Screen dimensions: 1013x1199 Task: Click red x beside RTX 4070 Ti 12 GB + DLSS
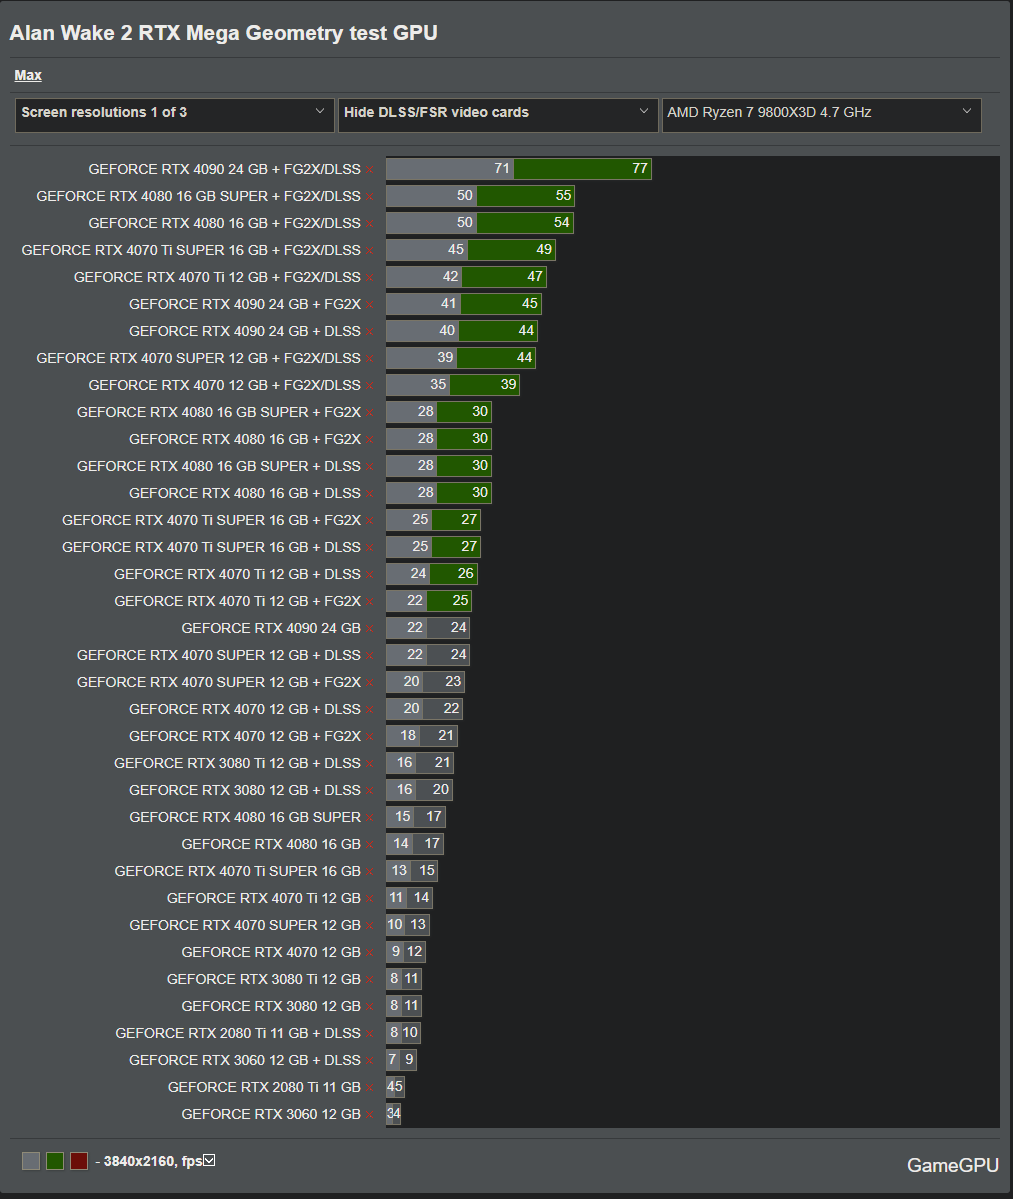(370, 575)
